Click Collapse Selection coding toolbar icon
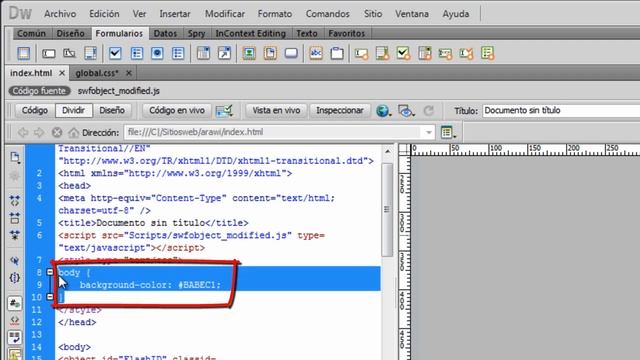The width and height of the screenshot is (640, 360). coord(15,218)
